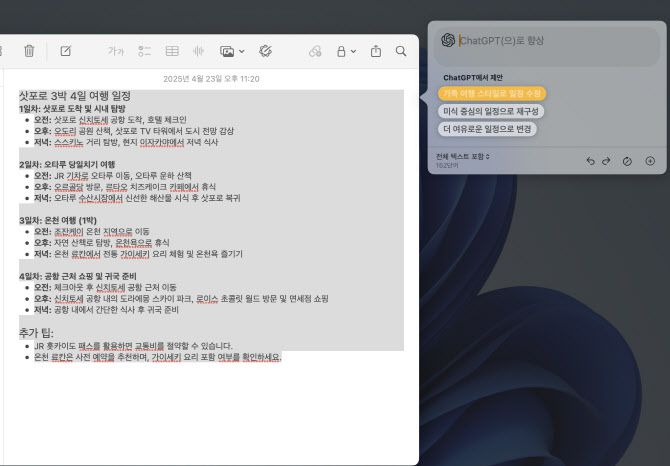Click the heading 3일차: 온천 여행 (1박)
Viewport: 670px width, 466px height.
[x=58, y=220]
